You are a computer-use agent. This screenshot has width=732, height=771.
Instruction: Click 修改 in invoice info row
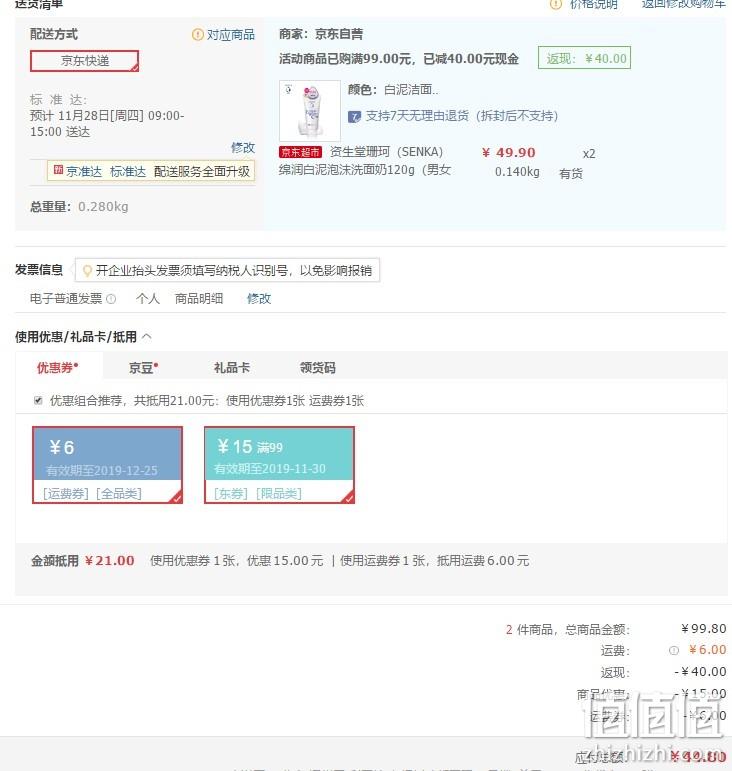click(x=259, y=298)
